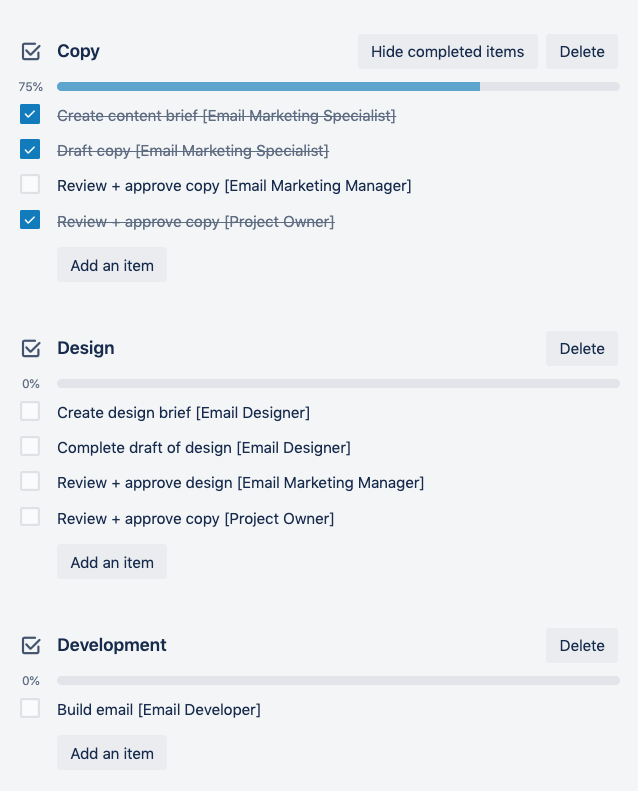The height and width of the screenshot is (791, 638).
Task: Uncheck the completed Project Owner copy review
Action: point(30,220)
